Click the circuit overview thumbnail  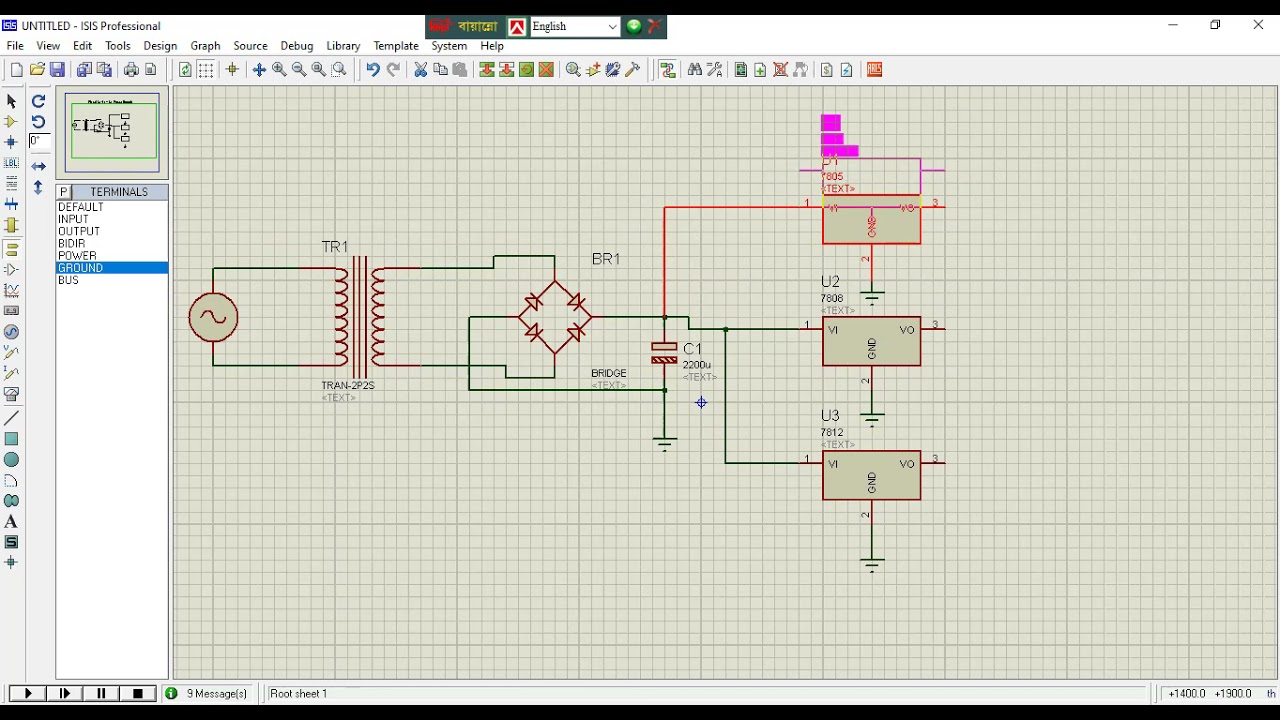112,132
